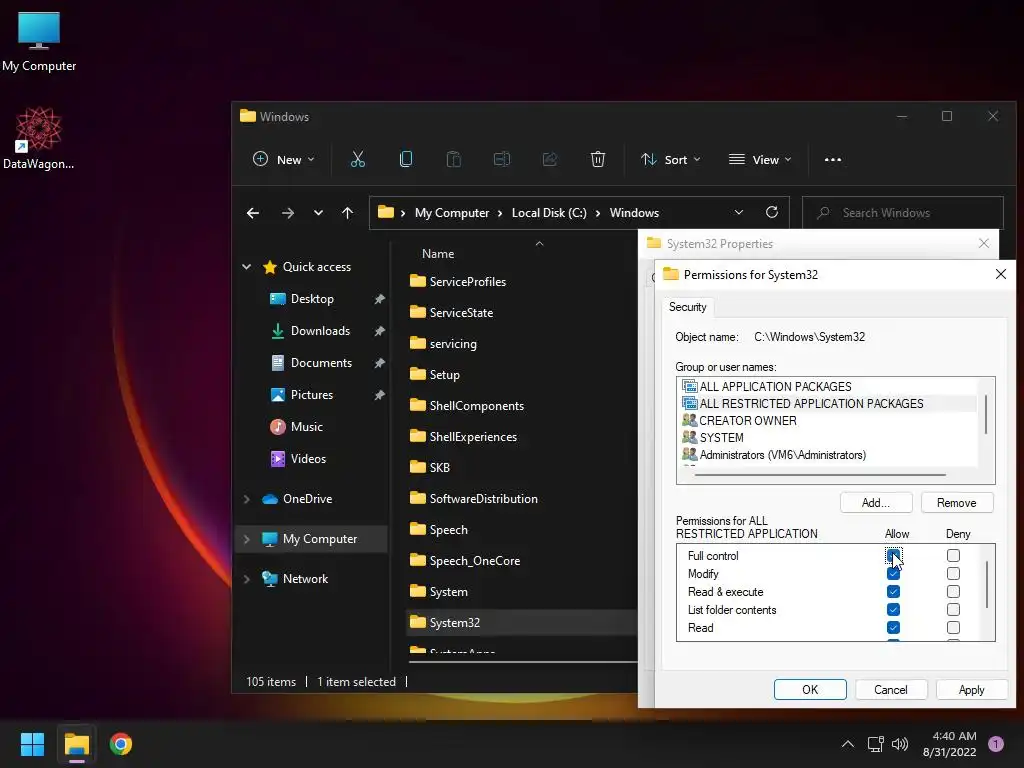
Task: Switch to the Security tab
Action: click(688, 307)
